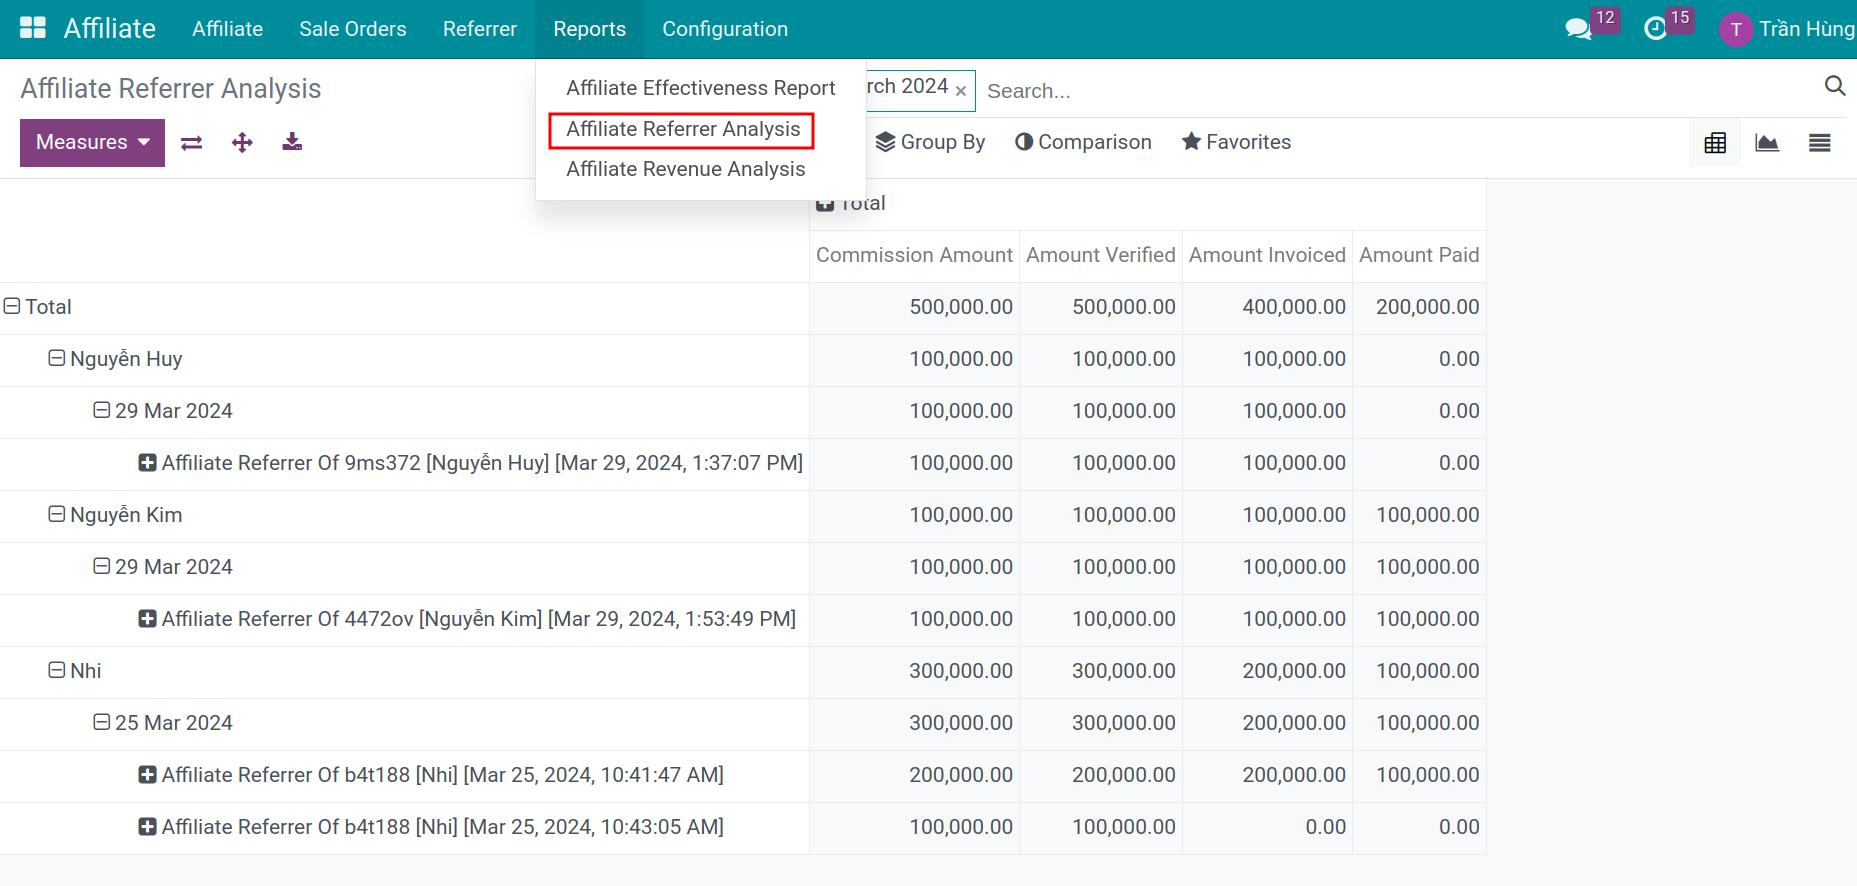Image resolution: width=1857 pixels, height=886 pixels.
Task: Open the Sale Orders menu
Action: 353,29
